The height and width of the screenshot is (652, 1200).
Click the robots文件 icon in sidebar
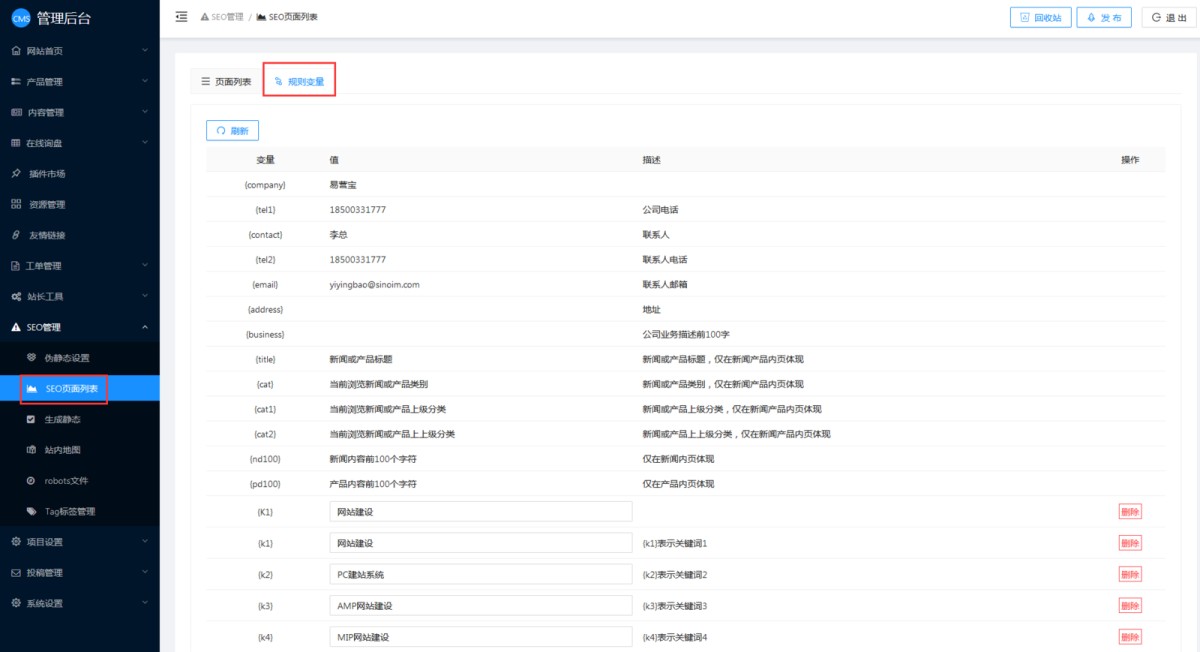pos(31,481)
